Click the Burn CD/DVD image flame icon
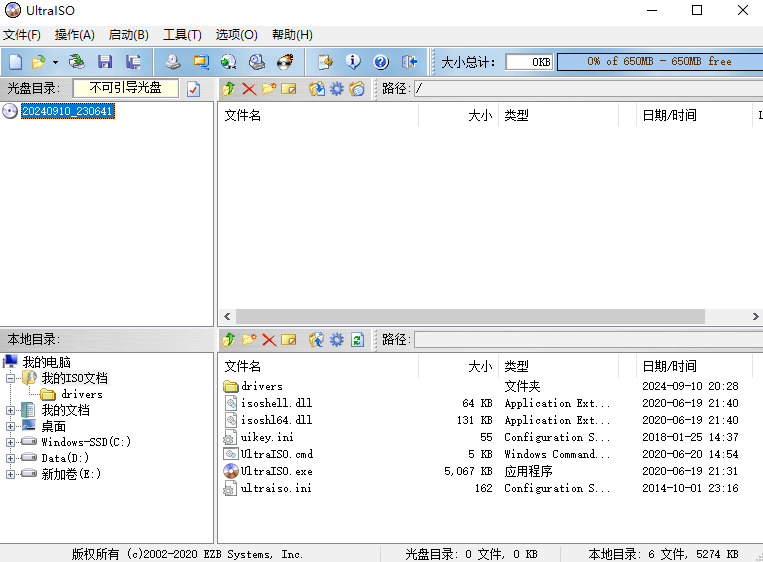This screenshot has height=562, width=763. (285, 62)
